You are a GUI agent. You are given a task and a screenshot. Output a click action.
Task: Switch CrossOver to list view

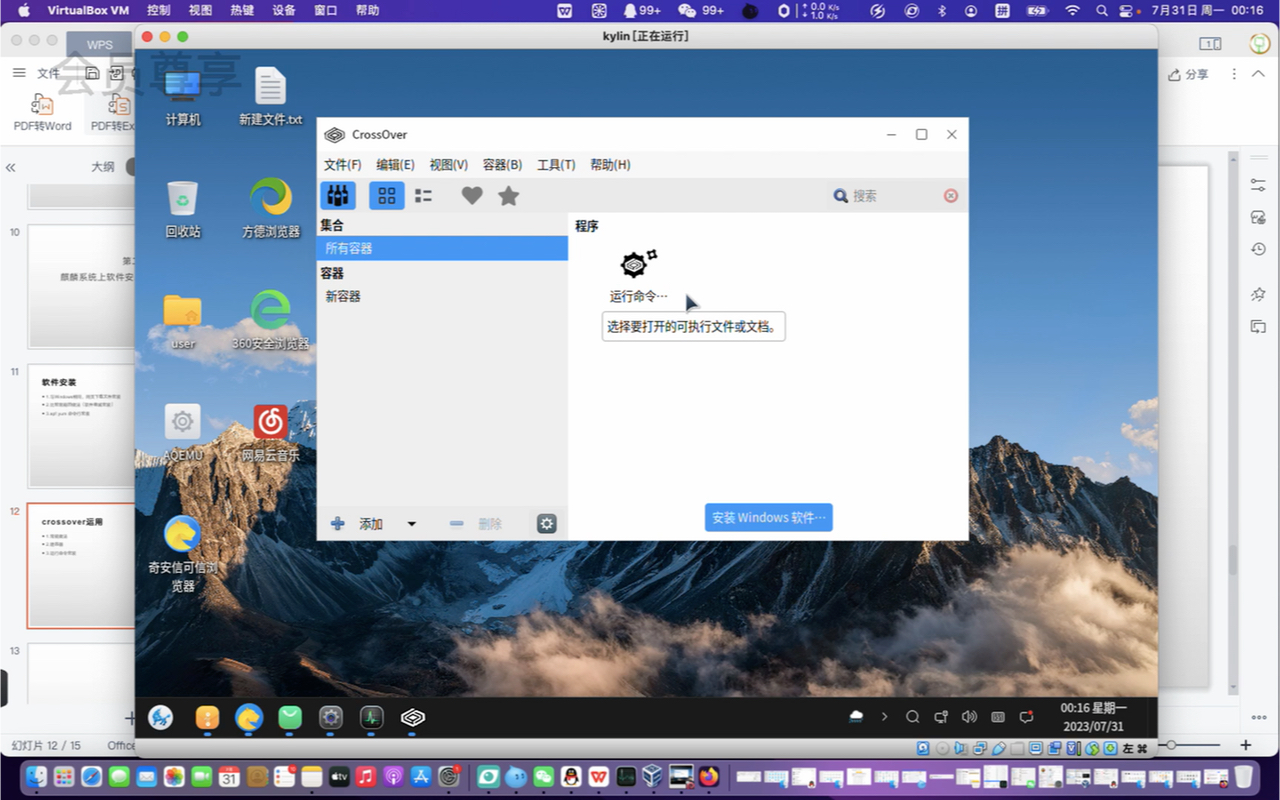[x=424, y=196]
